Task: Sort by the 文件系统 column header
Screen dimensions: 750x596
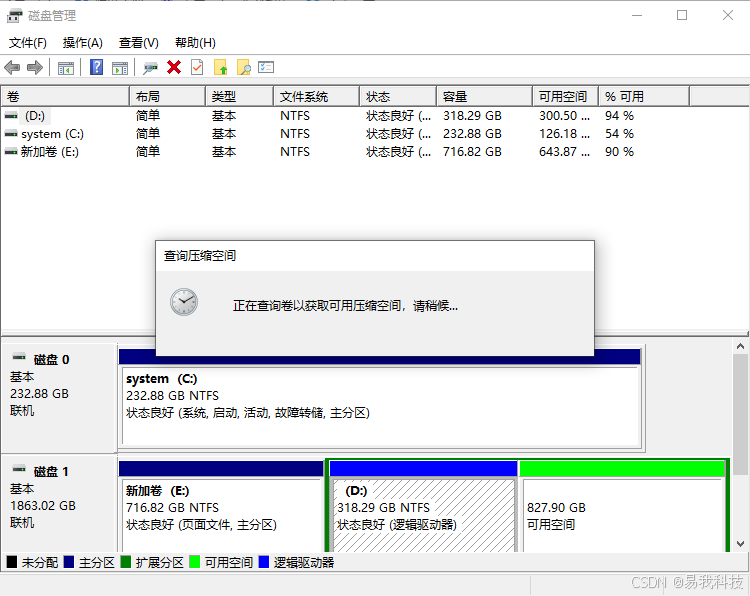Action: [317, 97]
